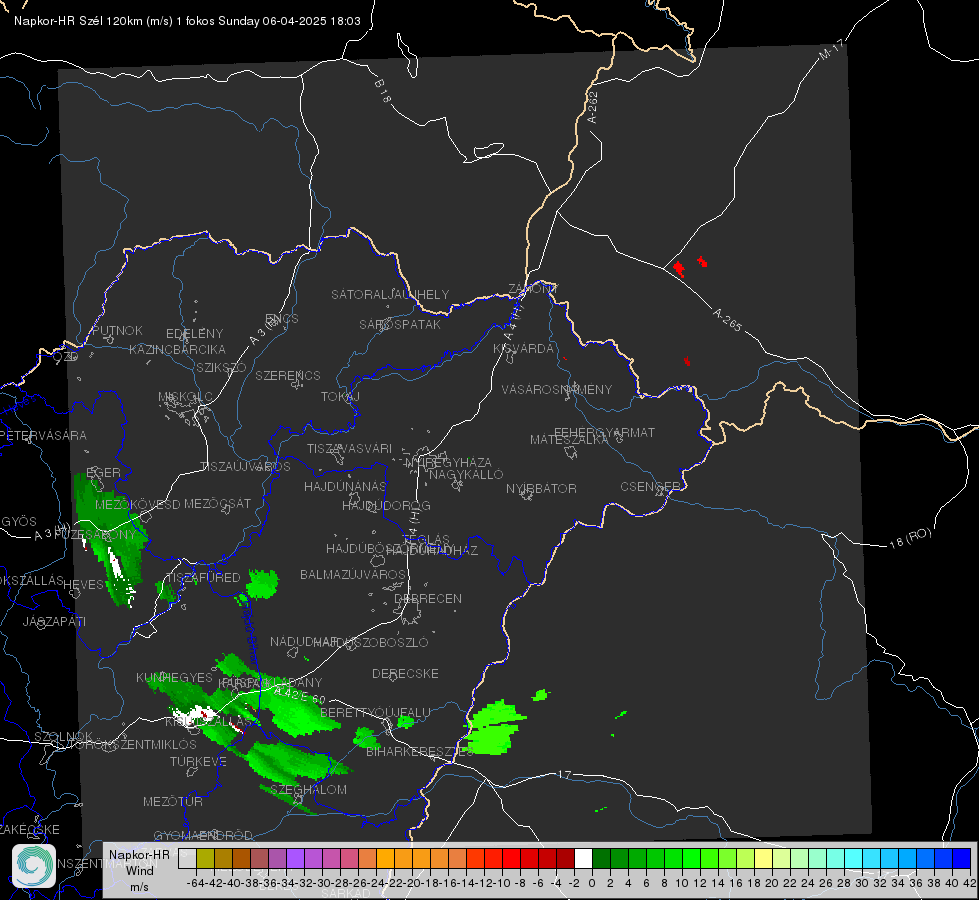The height and width of the screenshot is (900, 979).
Task: Pick the dark green swatch at 0 m/s
Action: click(601, 858)
